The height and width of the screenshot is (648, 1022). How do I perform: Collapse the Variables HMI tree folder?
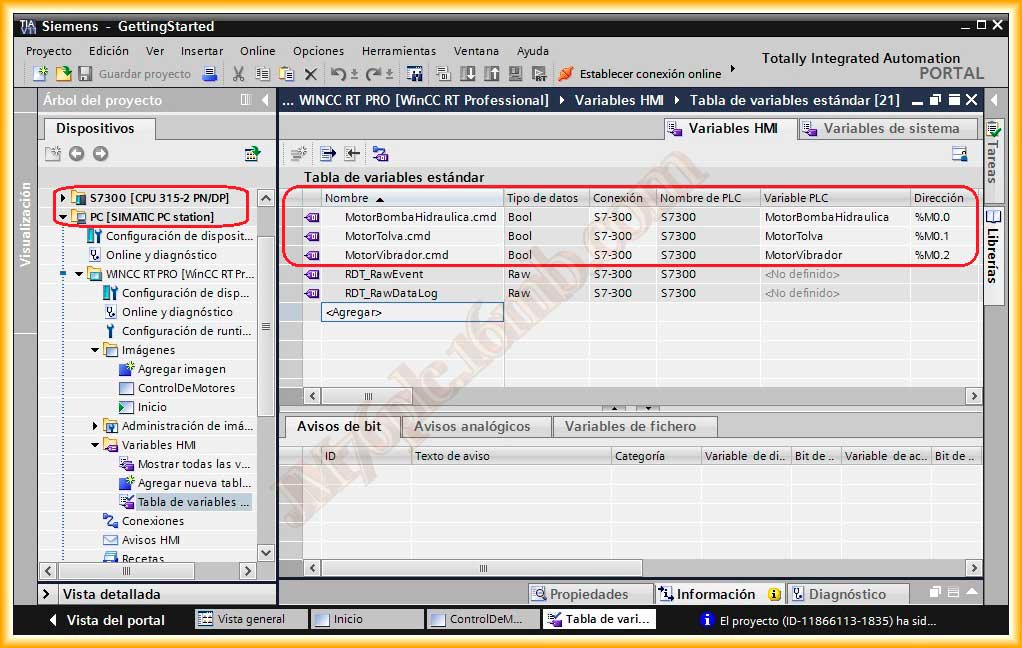(96, 445)
